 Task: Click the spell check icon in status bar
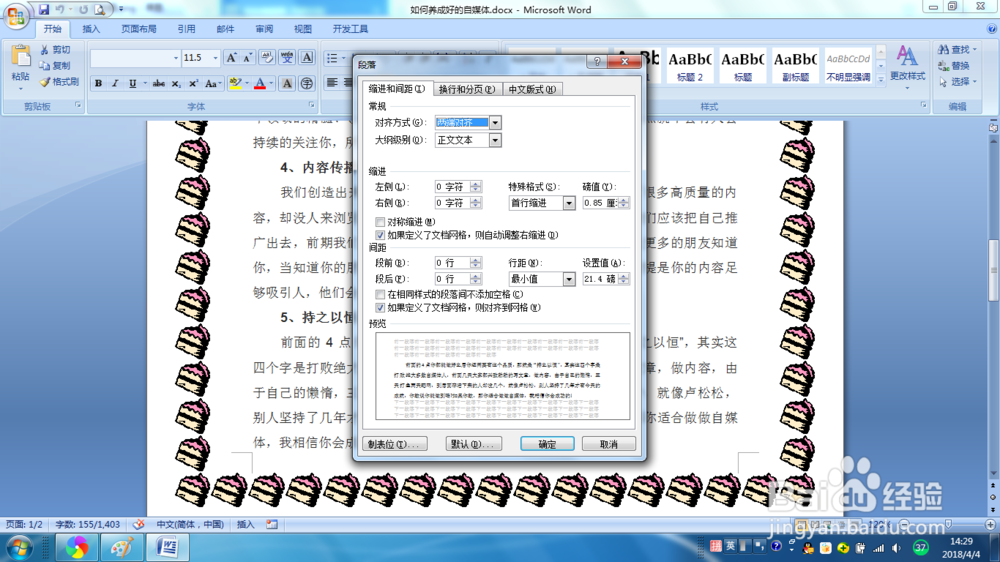pos(138,524)
